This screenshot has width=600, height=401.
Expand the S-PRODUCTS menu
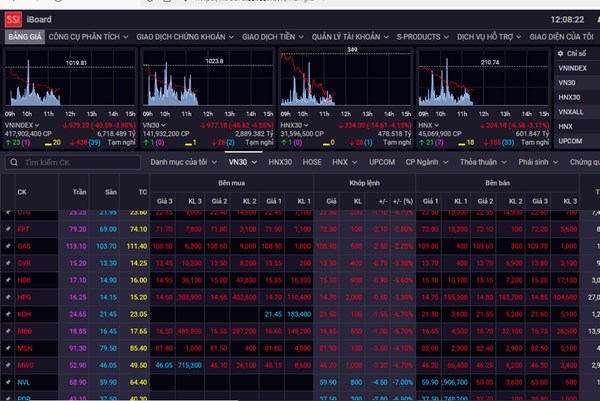[423, 37]
